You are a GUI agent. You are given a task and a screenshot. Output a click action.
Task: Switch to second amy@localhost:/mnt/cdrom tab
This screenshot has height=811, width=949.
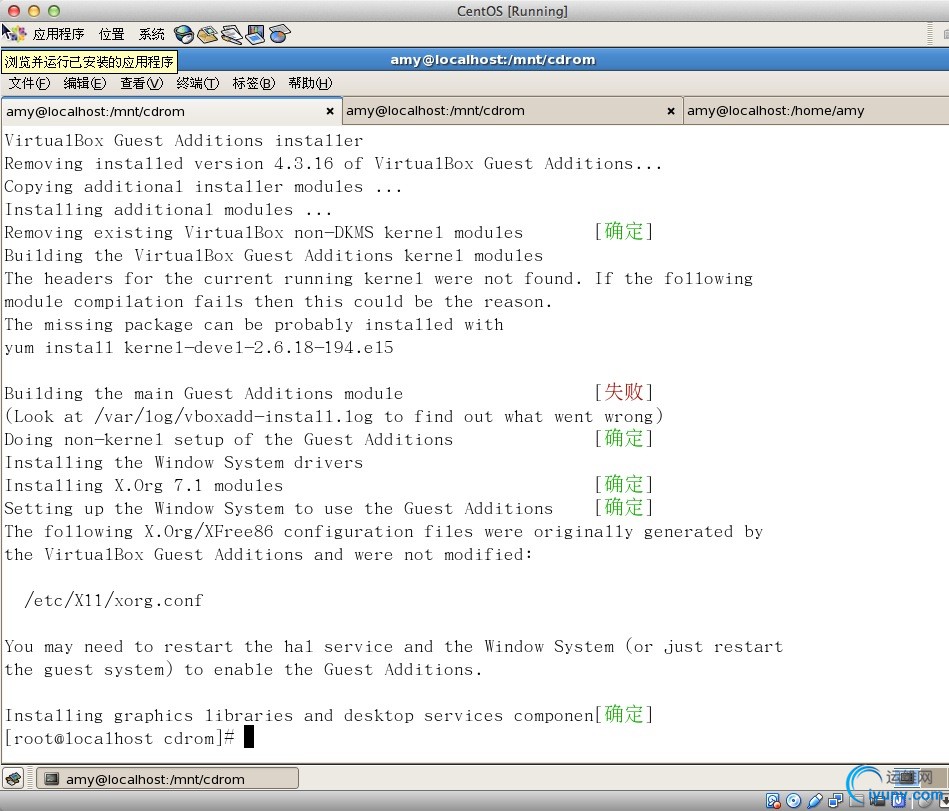(x=513, y=111)
